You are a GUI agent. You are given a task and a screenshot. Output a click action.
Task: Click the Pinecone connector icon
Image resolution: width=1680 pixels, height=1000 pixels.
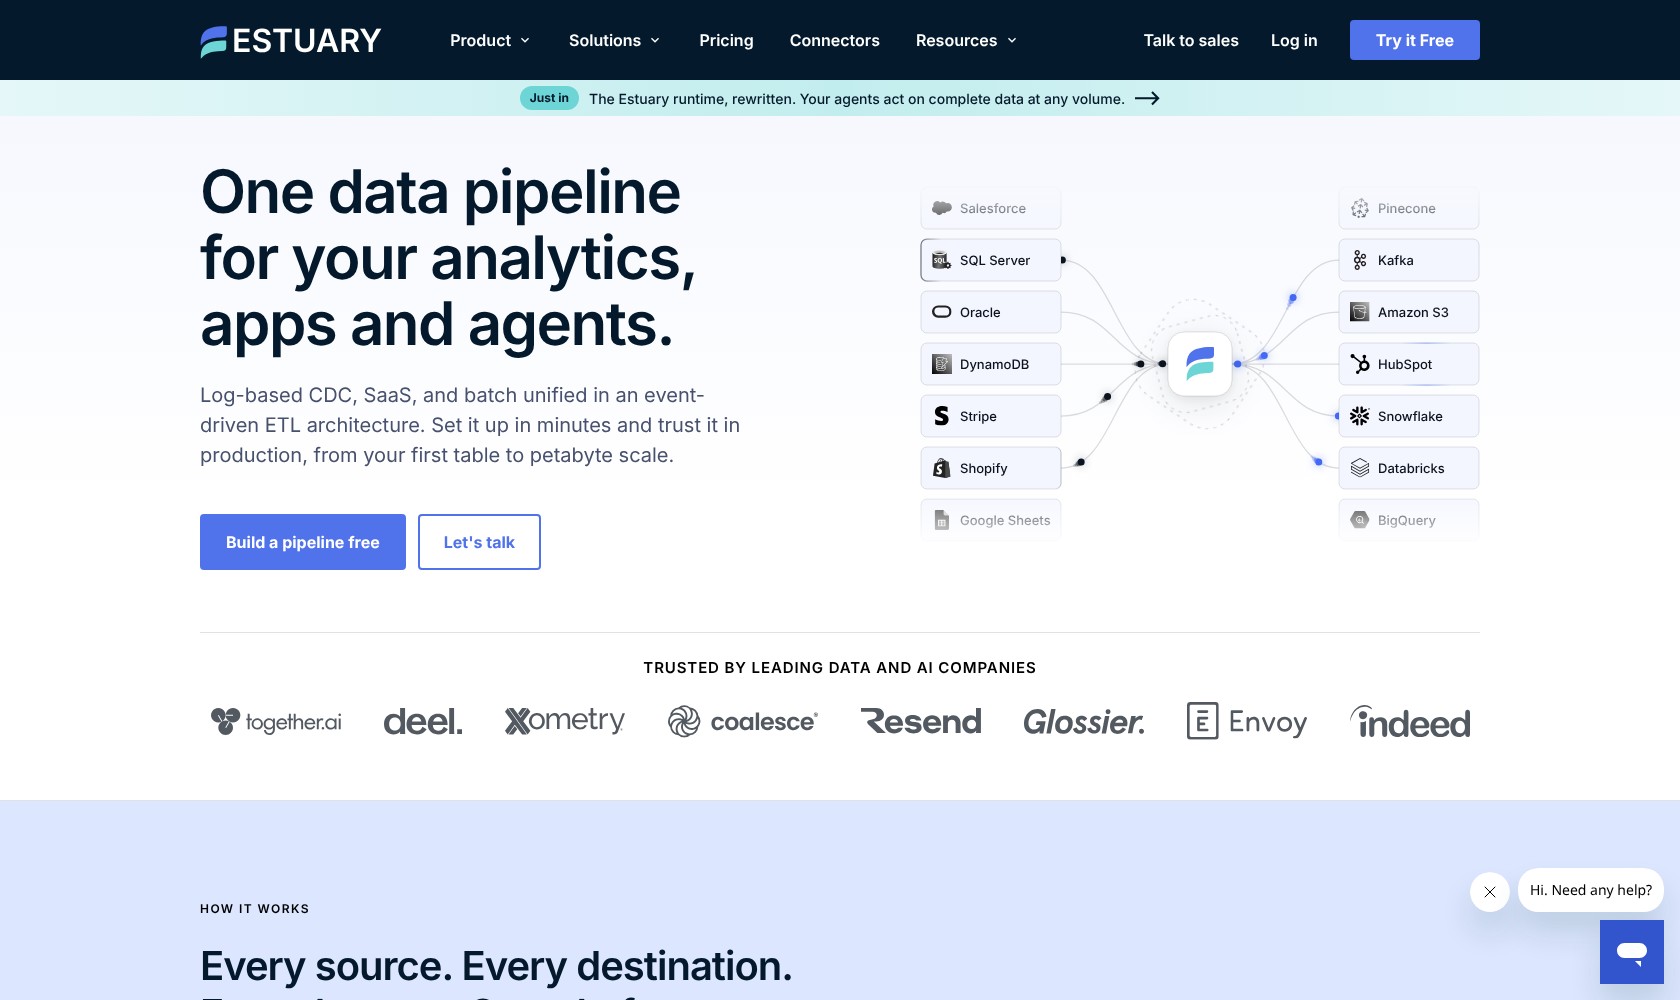click(1359, 208)
